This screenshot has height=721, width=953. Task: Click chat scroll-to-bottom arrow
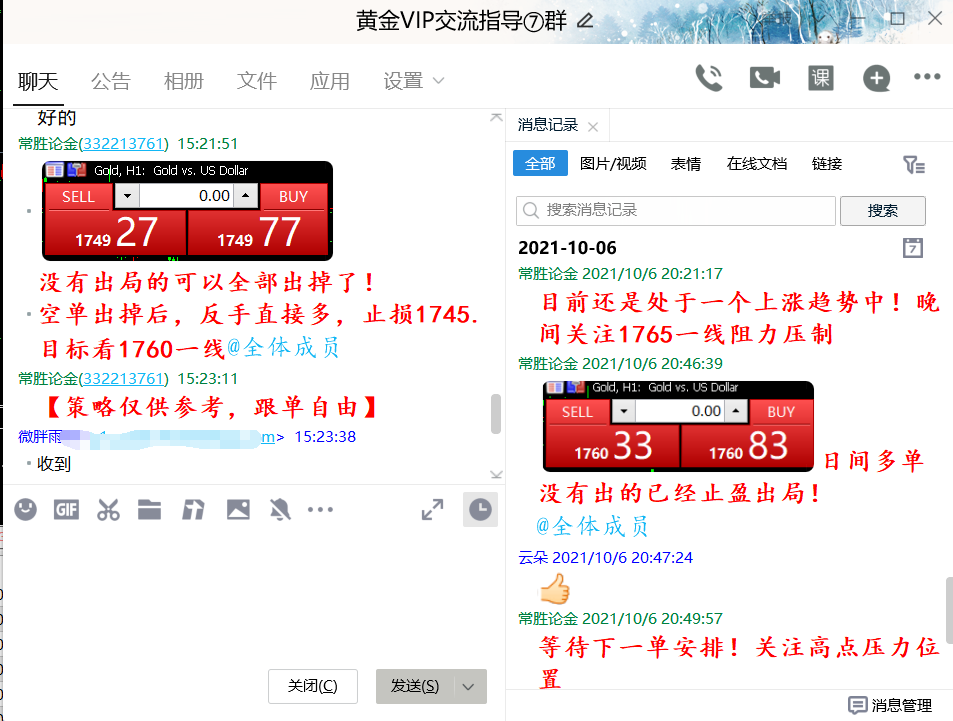(x=496, y=474)
